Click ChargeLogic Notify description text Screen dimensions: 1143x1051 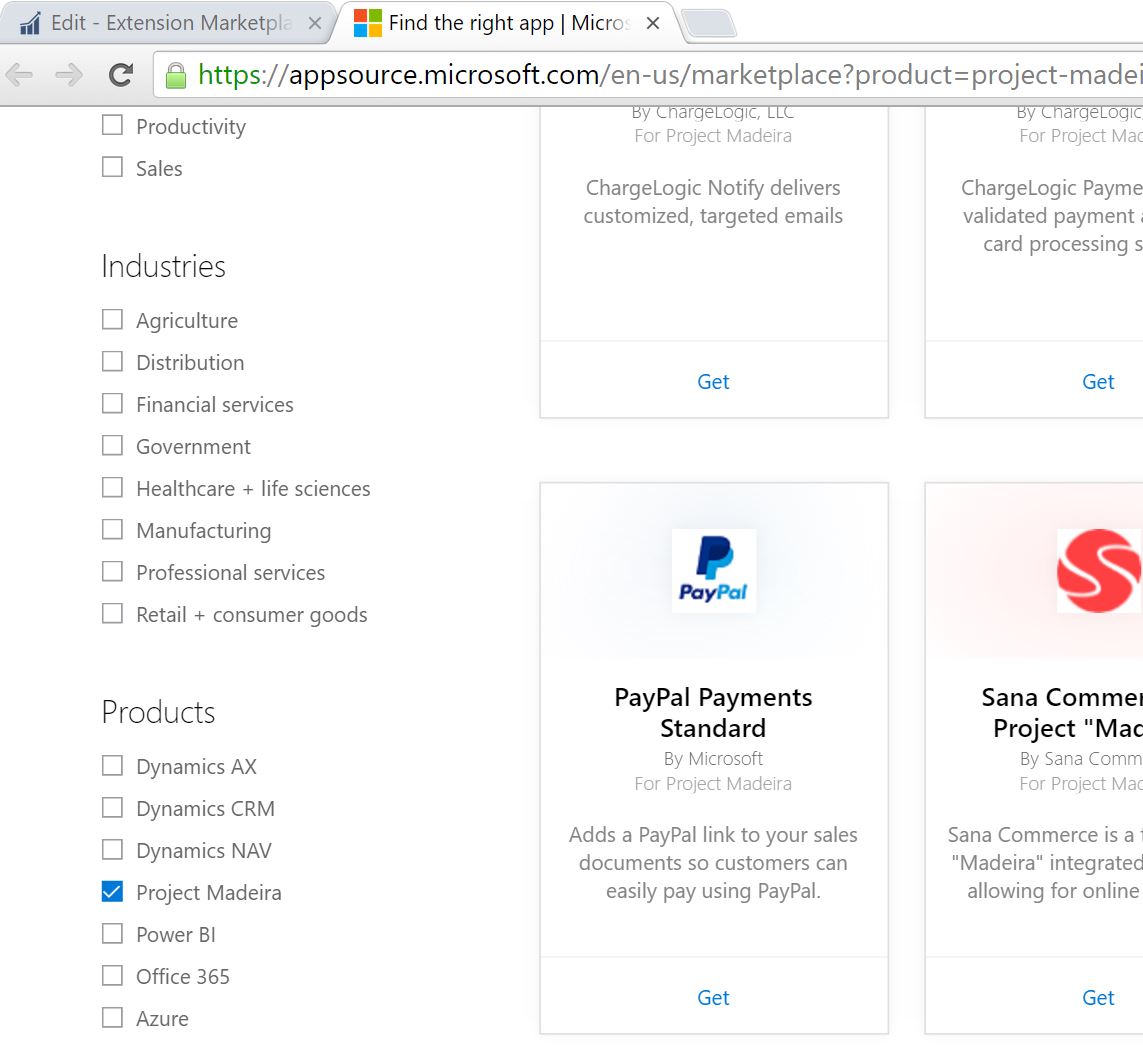click(x=713, y=202)
